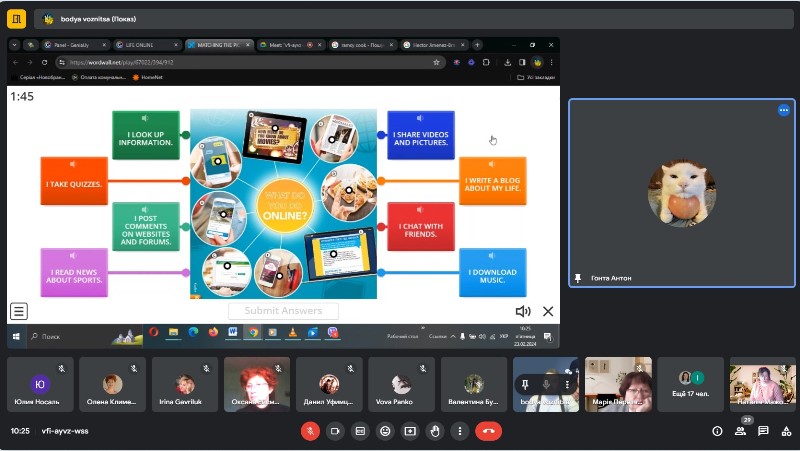Click the present screen icon
Image resolution: width=800 pixels, height=451 pixels.
tap(410, 431)
